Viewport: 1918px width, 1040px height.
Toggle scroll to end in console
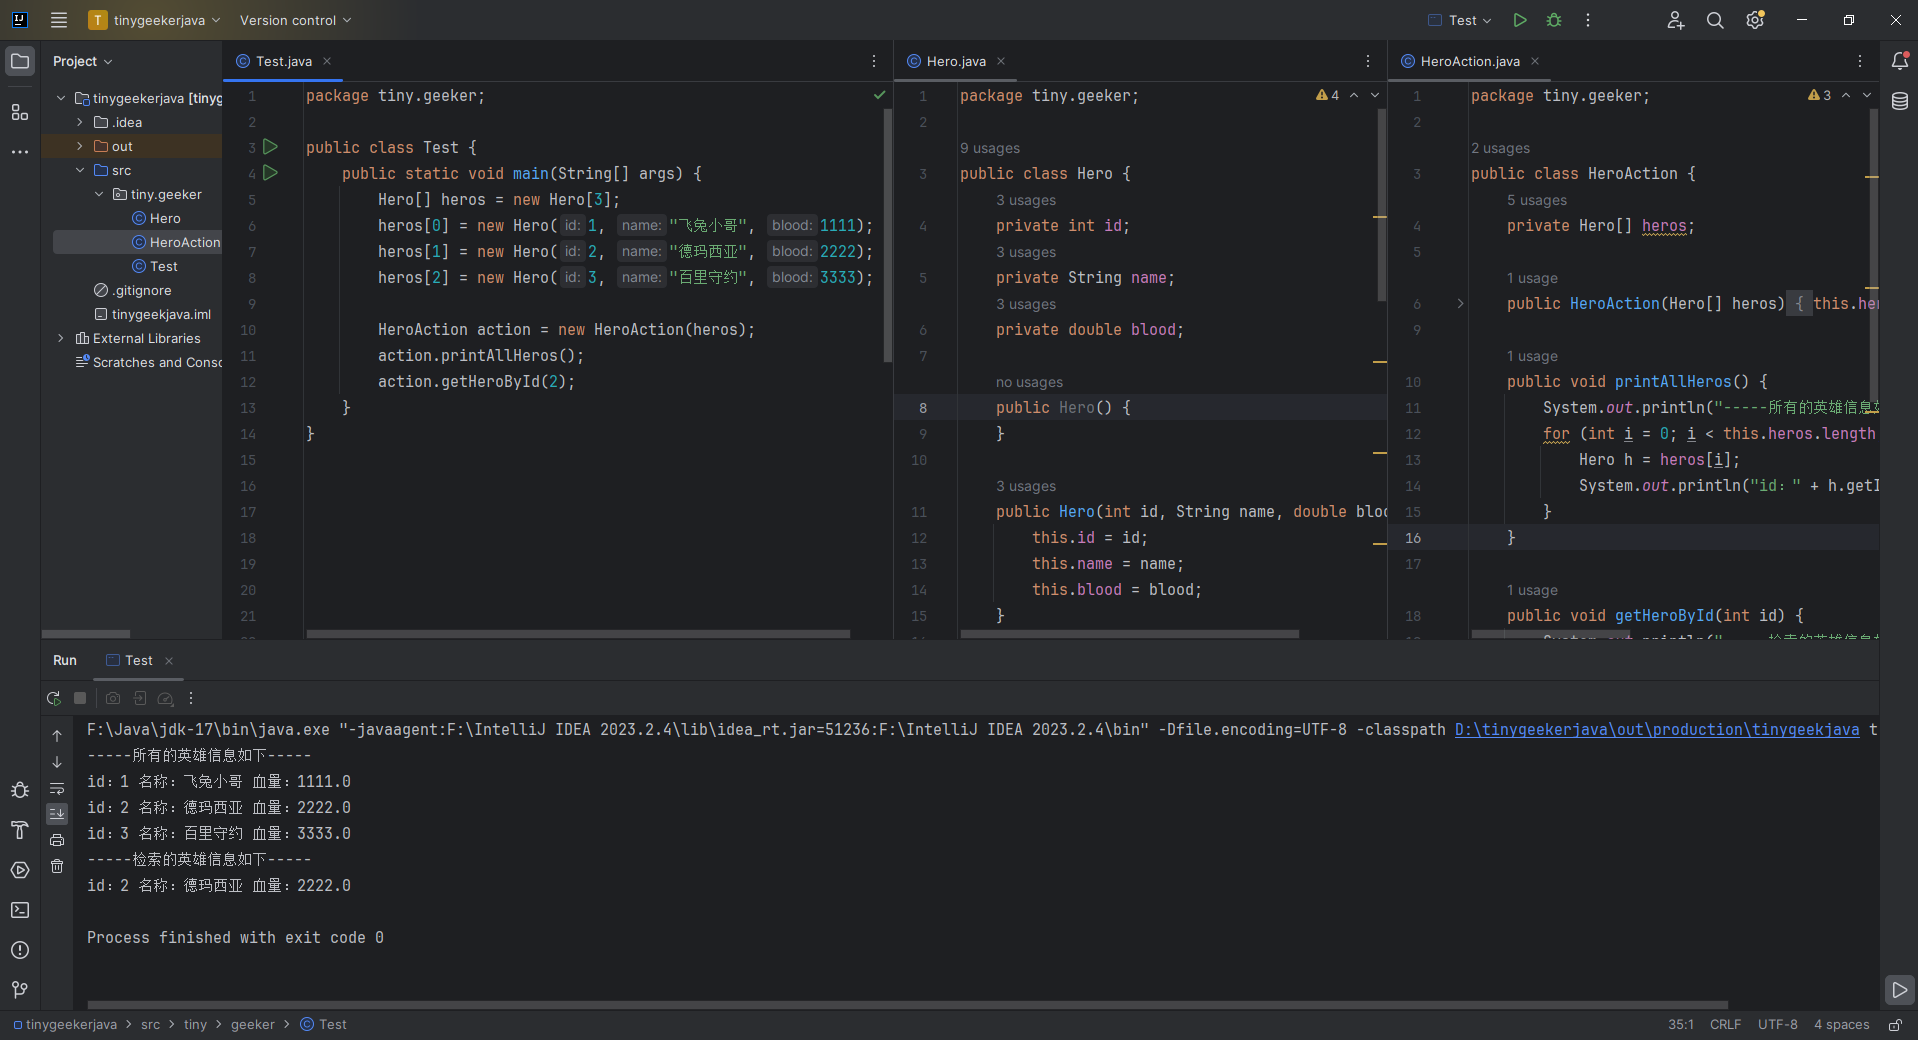57,814
